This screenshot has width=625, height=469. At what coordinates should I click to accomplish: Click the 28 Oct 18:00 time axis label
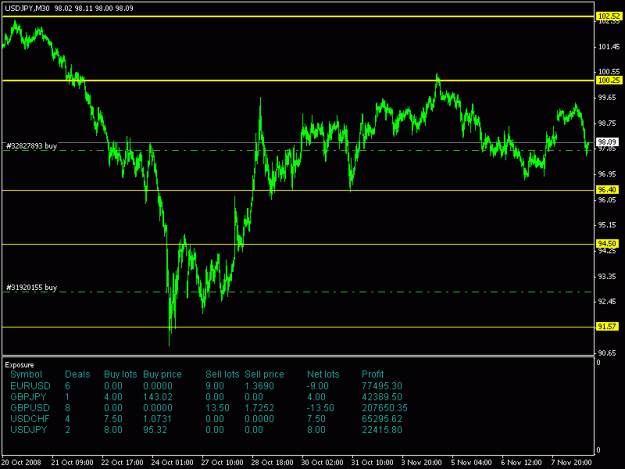pos(272,463)
